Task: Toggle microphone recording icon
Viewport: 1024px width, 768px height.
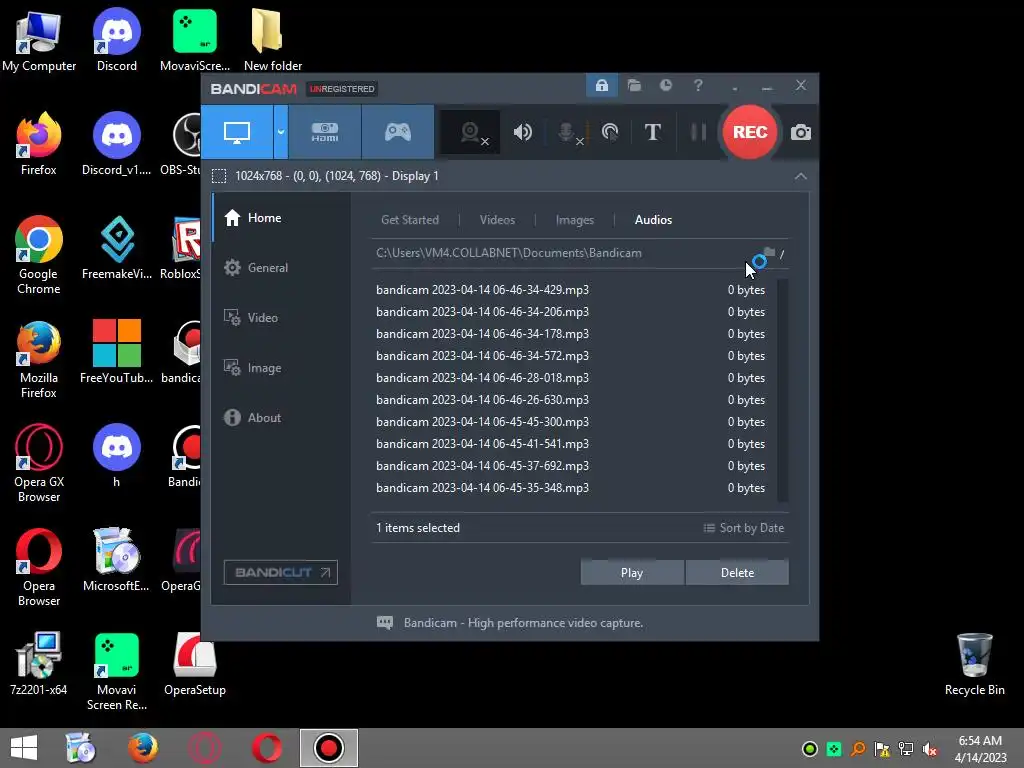Action: (568, 133)
